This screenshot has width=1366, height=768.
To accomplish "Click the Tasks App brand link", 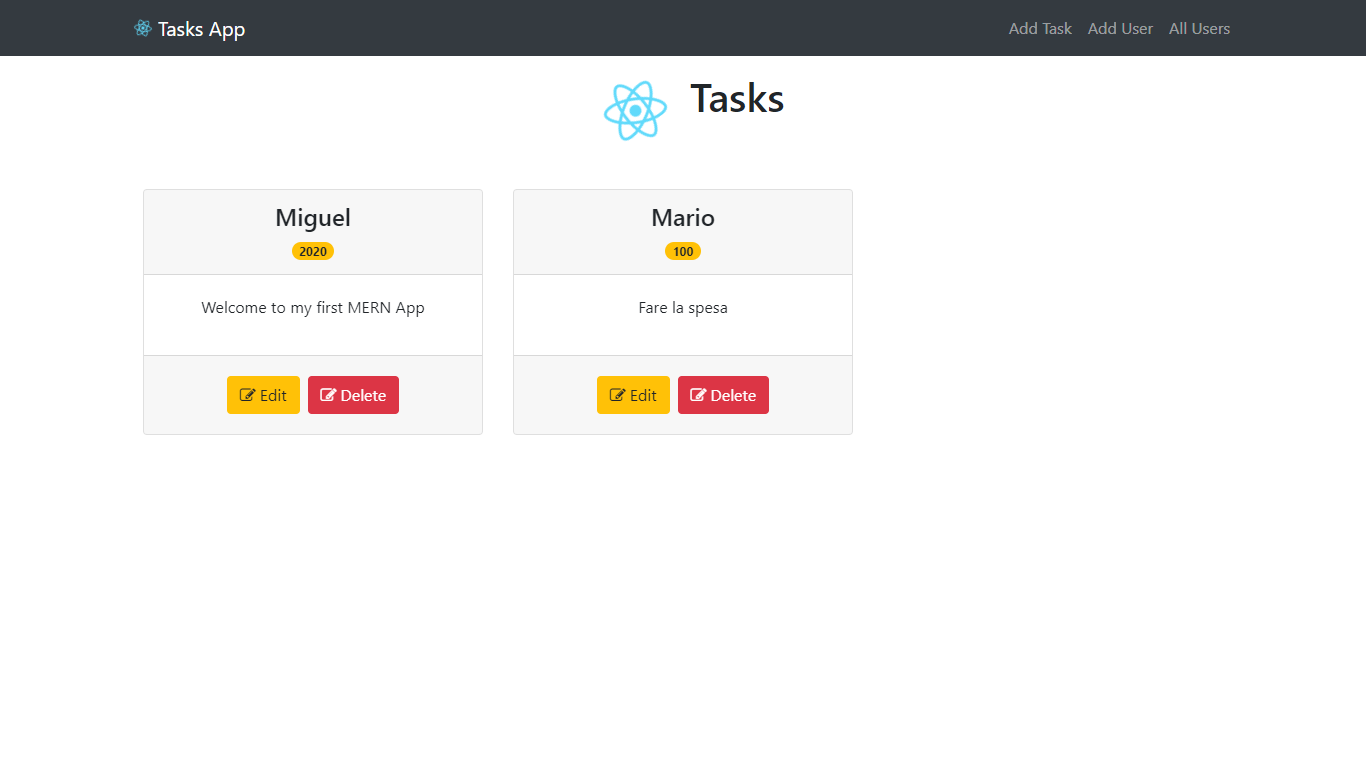I will [201, 29].
